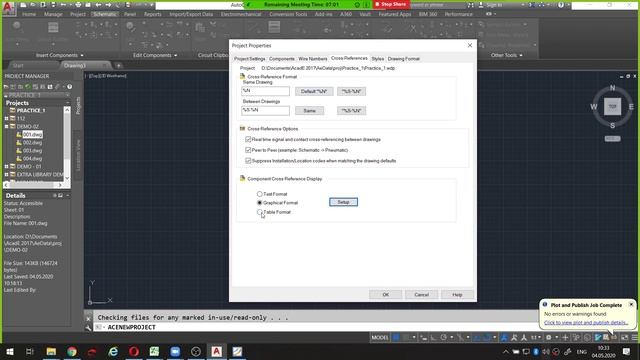Click the plot printer icon in quick access toolbar
Image resolution: width=640 pixels, height=360 pixels.
coord(78,5)
